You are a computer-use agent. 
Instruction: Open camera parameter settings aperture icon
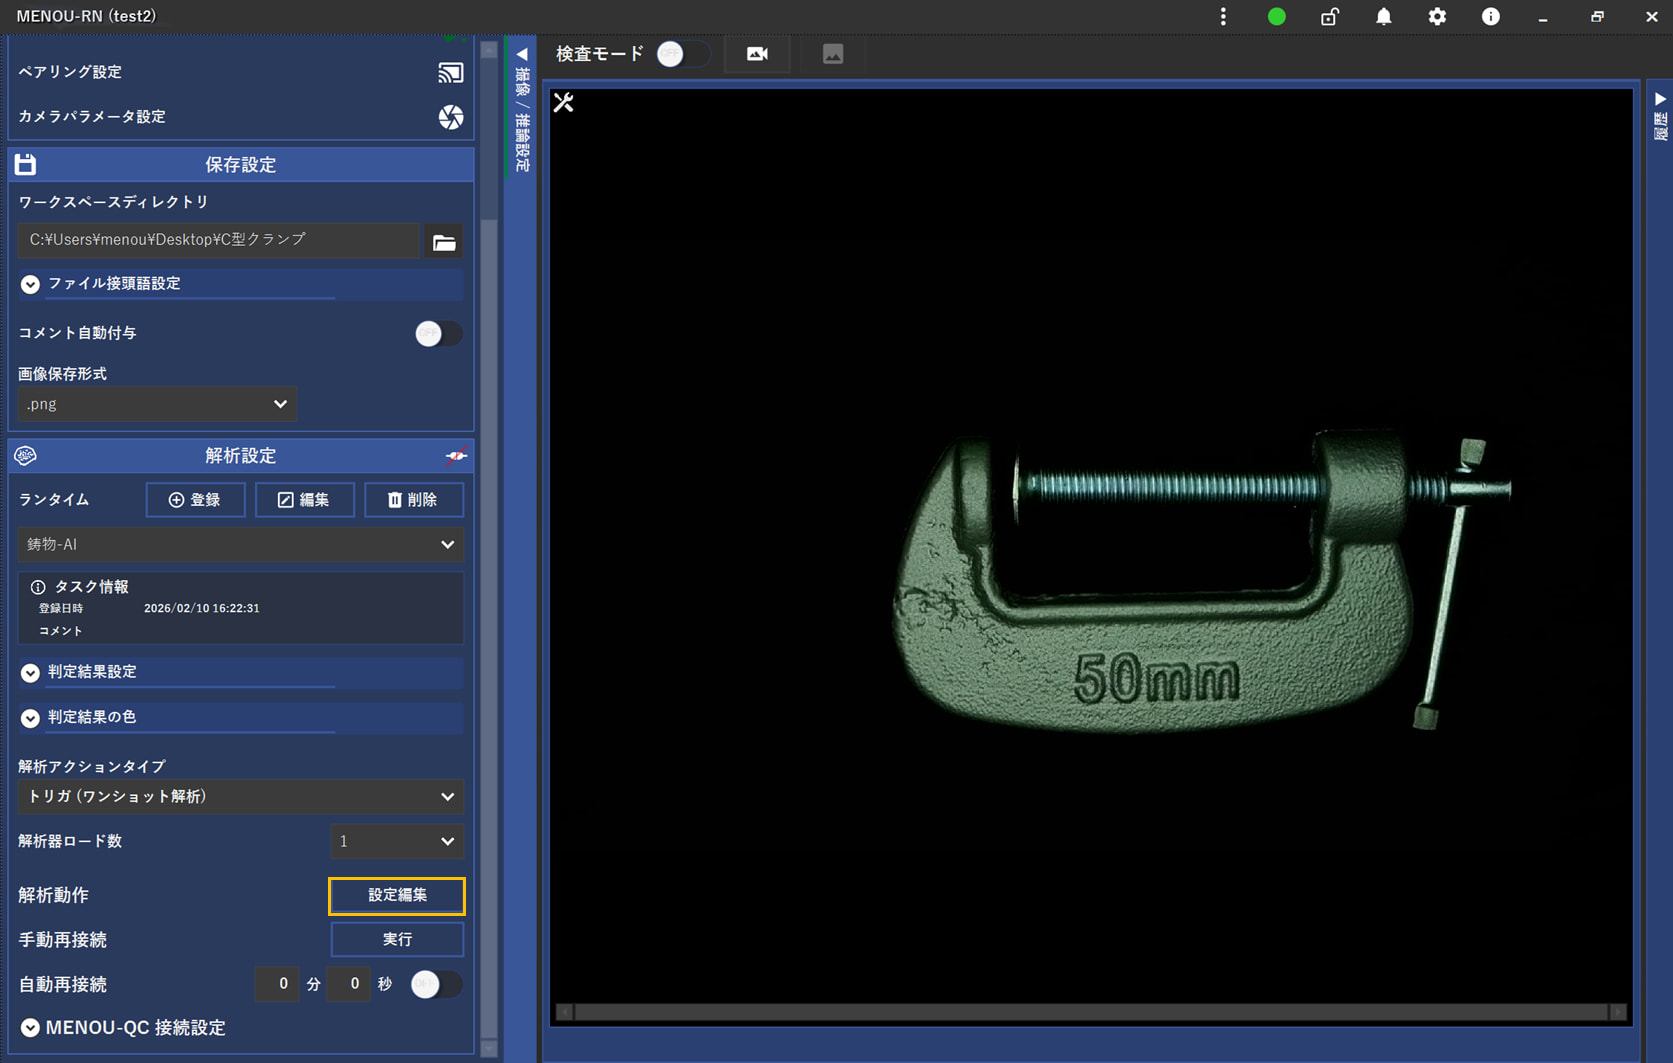(450, 117)
